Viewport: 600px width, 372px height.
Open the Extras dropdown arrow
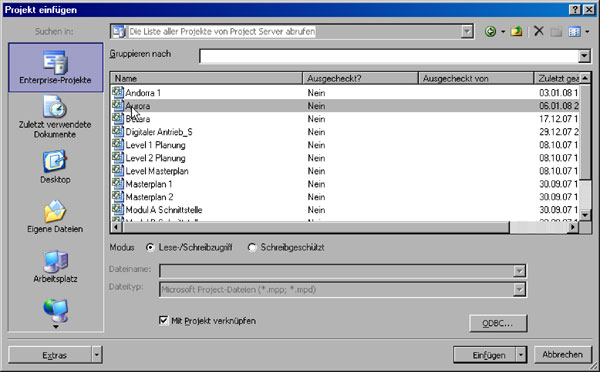(96, 355)
